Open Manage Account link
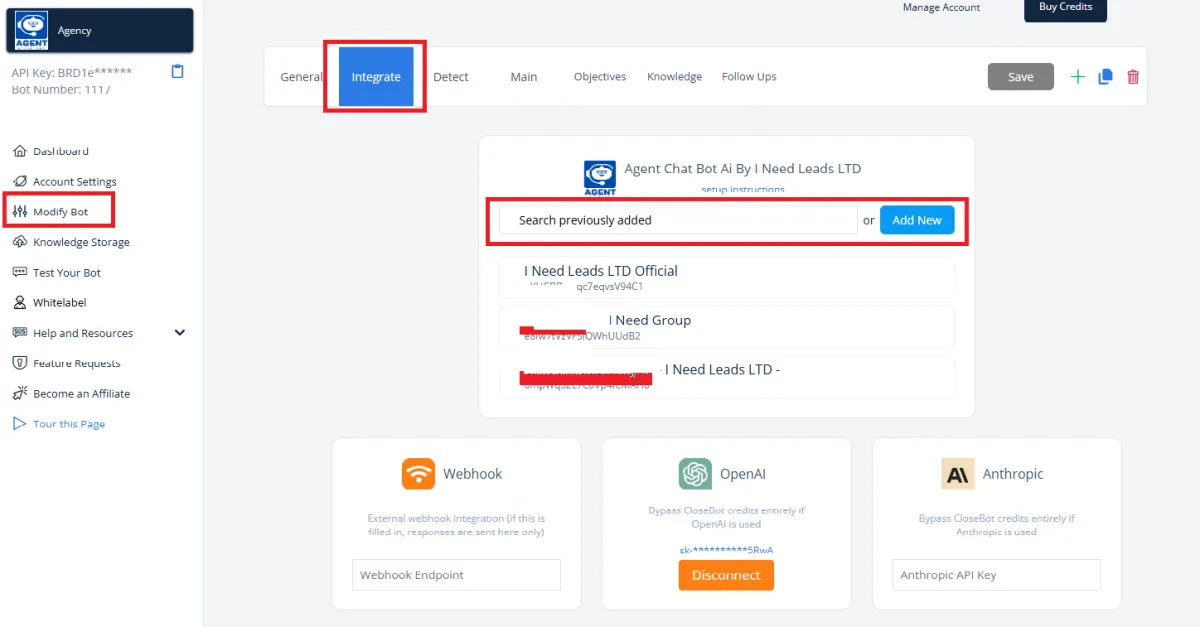The width and height of the screenshot is (1200, 627). 941,8
